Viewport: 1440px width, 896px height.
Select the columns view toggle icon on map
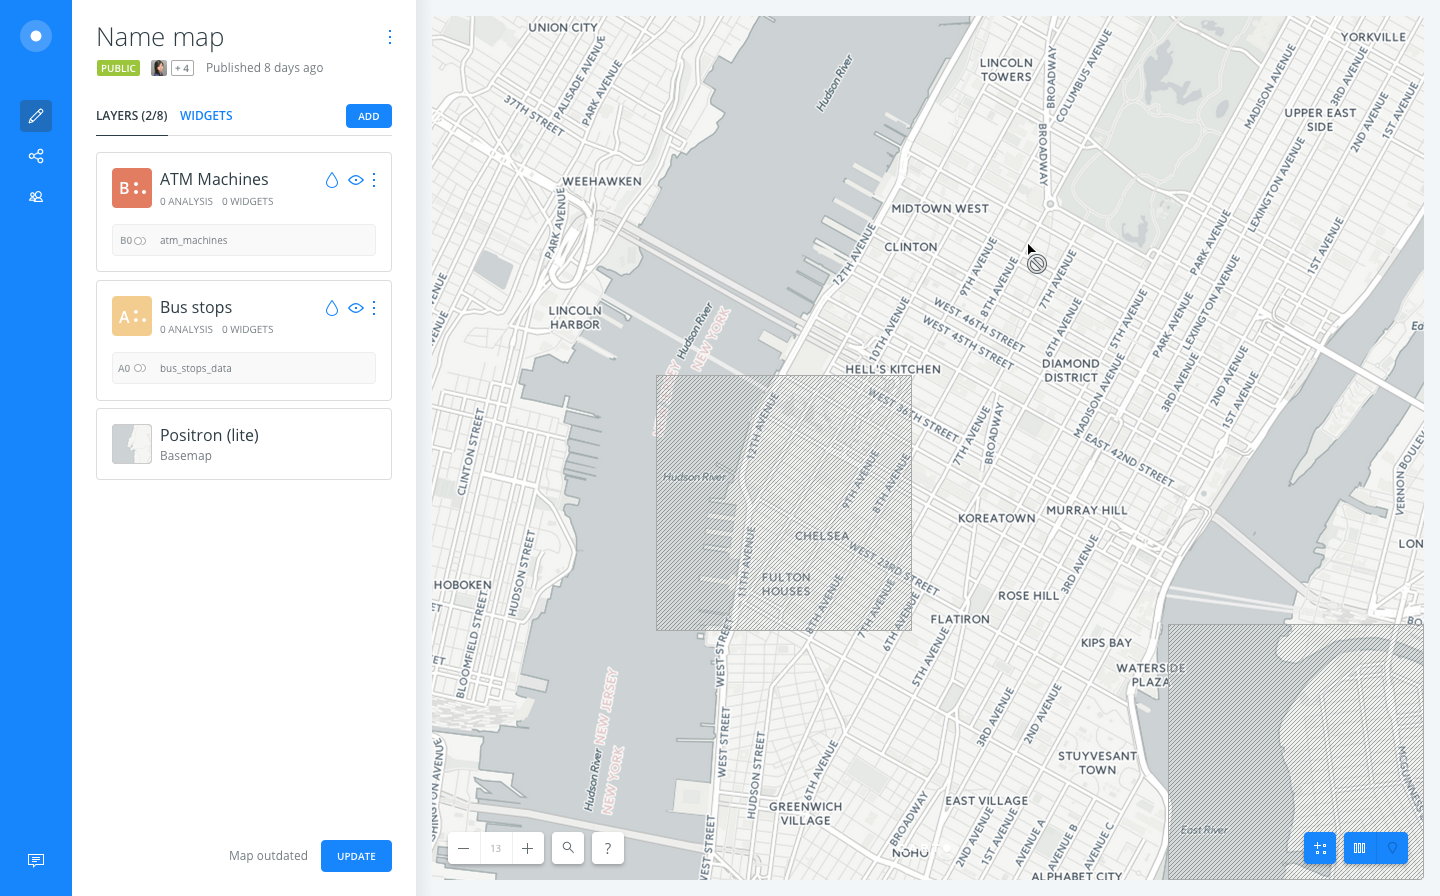[1360, 848]
